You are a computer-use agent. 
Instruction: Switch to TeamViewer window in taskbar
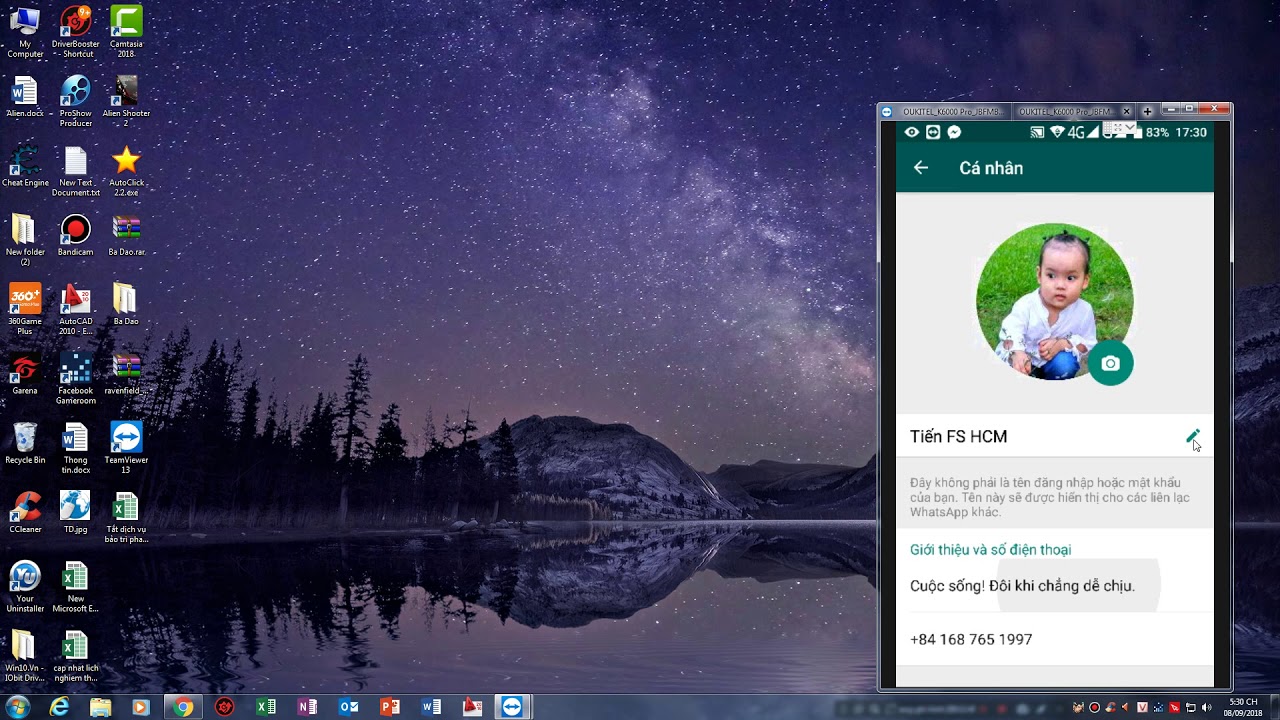(513, 707)
